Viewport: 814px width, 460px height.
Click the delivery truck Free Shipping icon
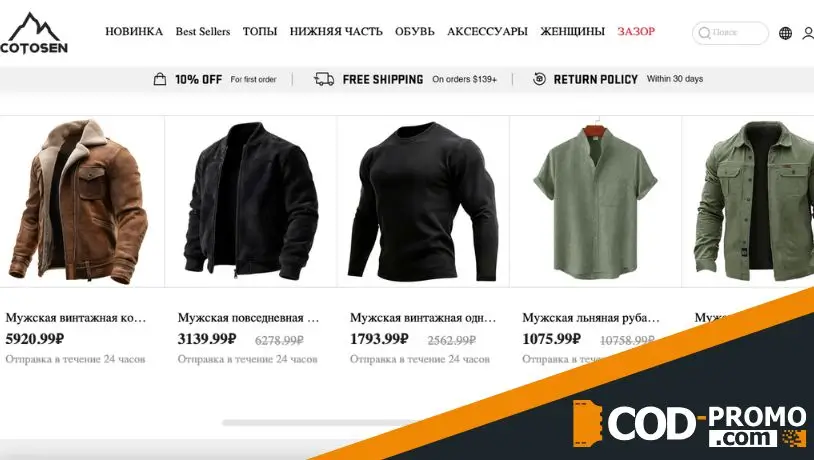pyautogui.click(x=324, y=79)
